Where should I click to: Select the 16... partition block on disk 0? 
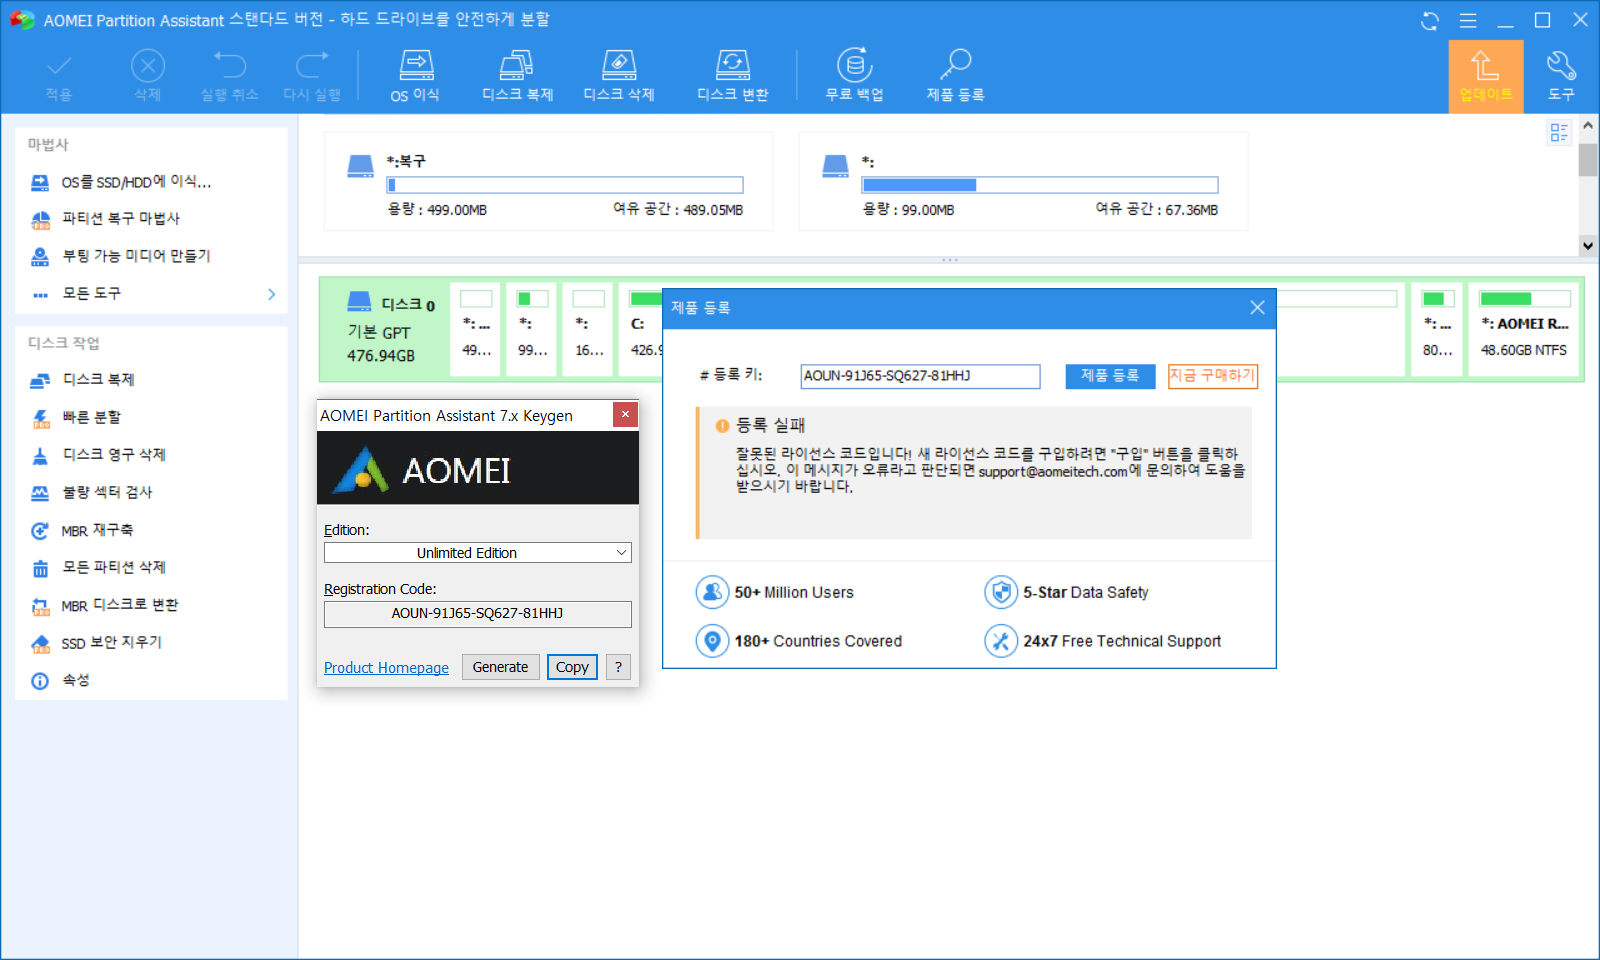(x=588, y=329)
